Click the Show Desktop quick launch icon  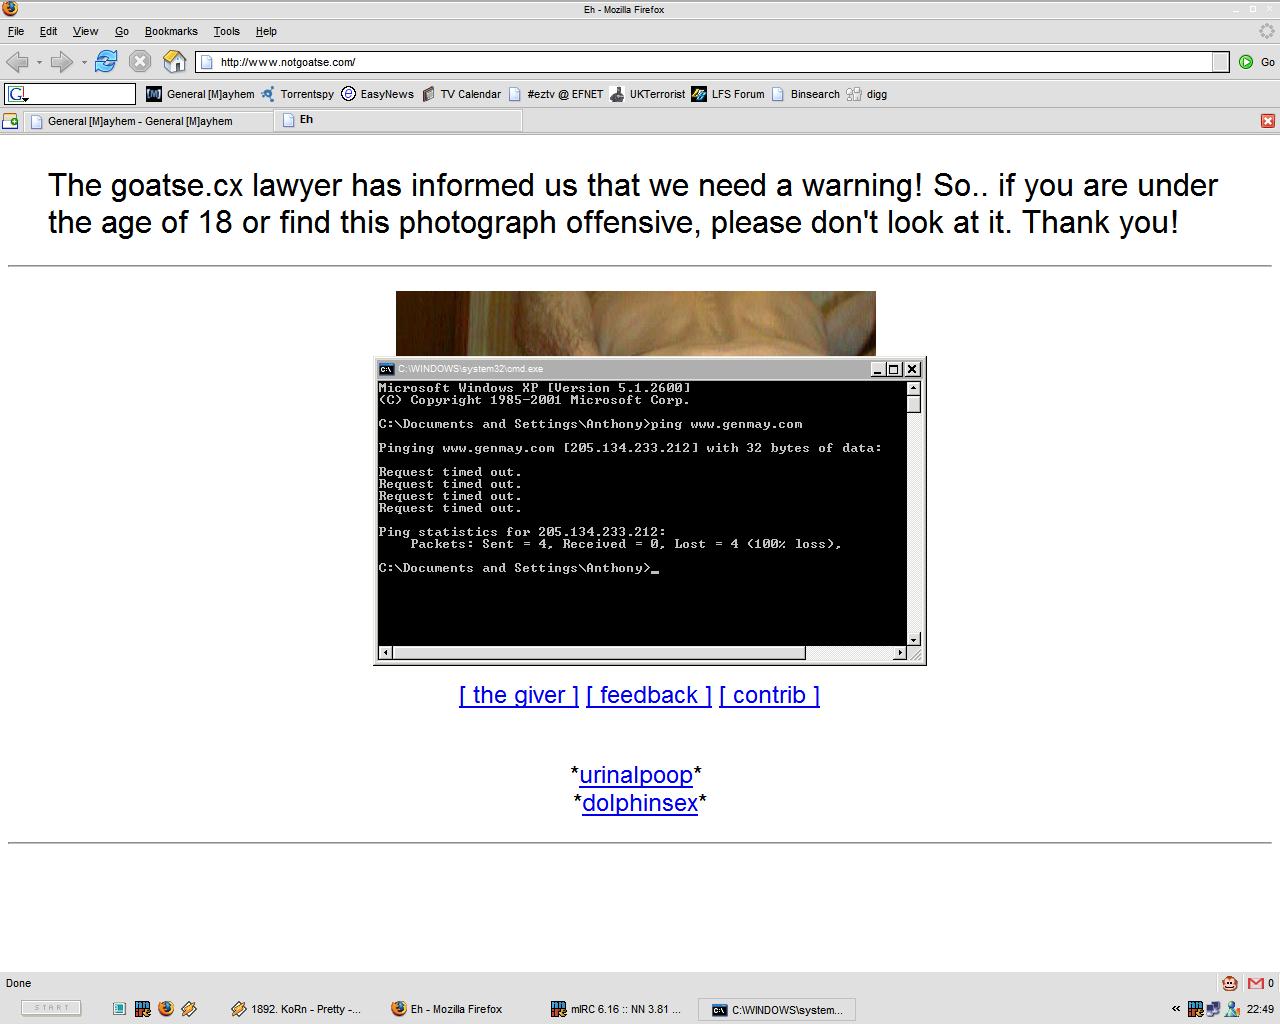pos(119,1009)
